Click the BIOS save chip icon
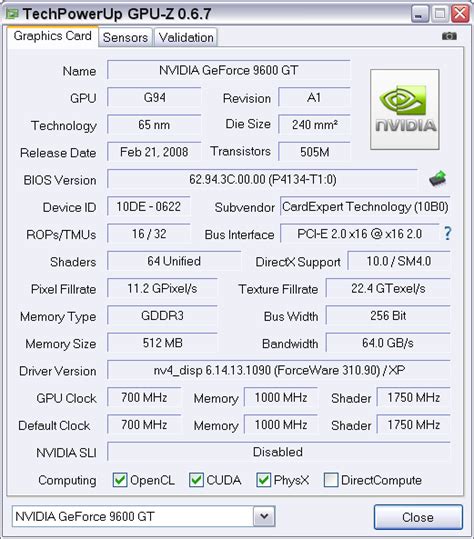The width and height of the screenshot is (474, 539). click(x=438, y=179)
